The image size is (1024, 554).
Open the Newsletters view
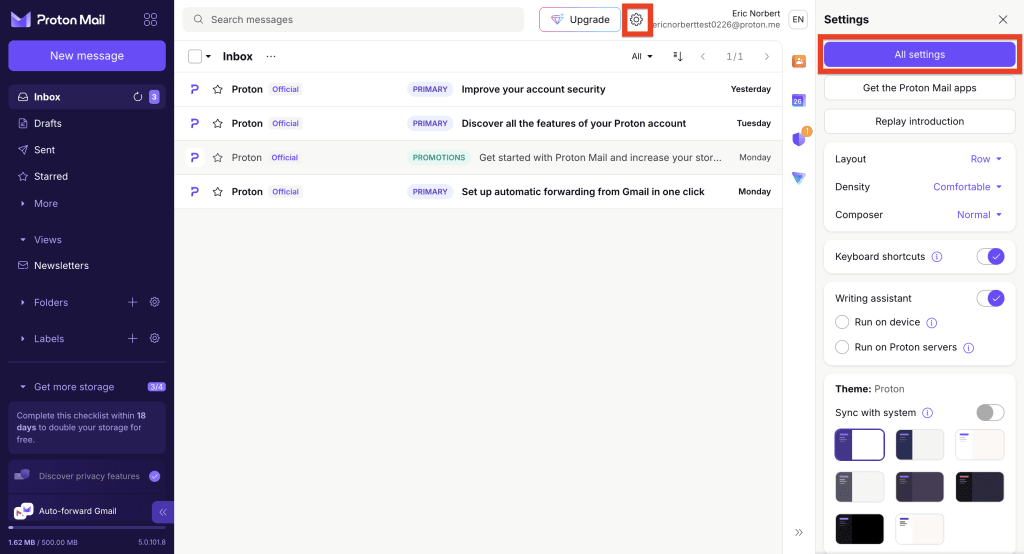tap(87, 265)
